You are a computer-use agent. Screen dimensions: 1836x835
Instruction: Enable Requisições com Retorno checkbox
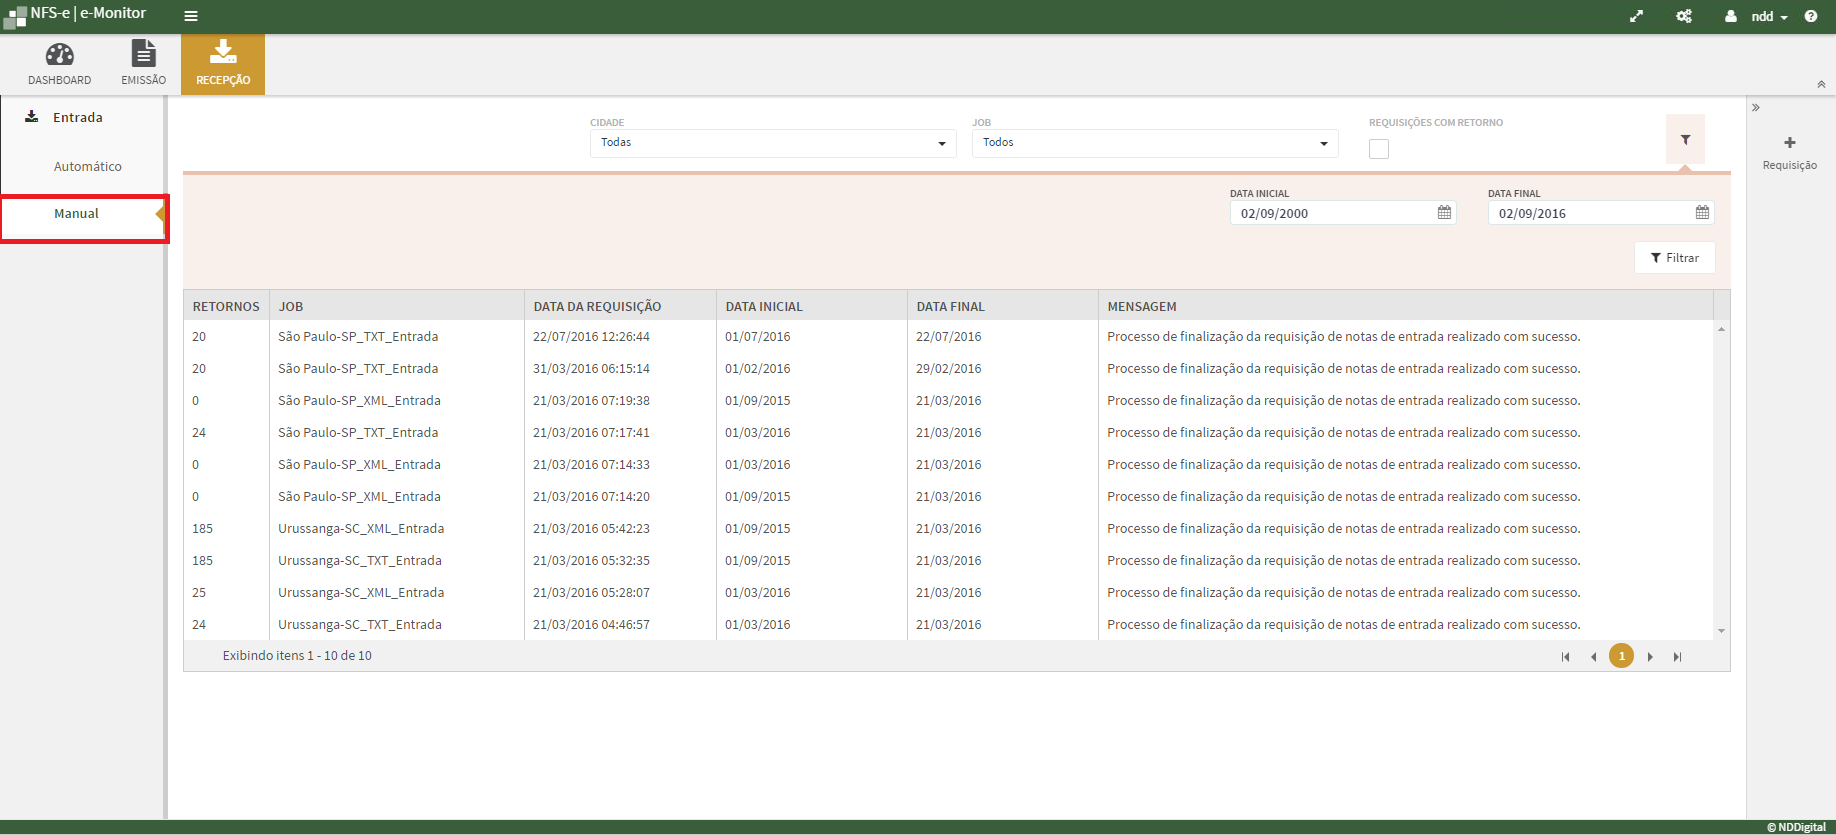tap(1379, 149)
